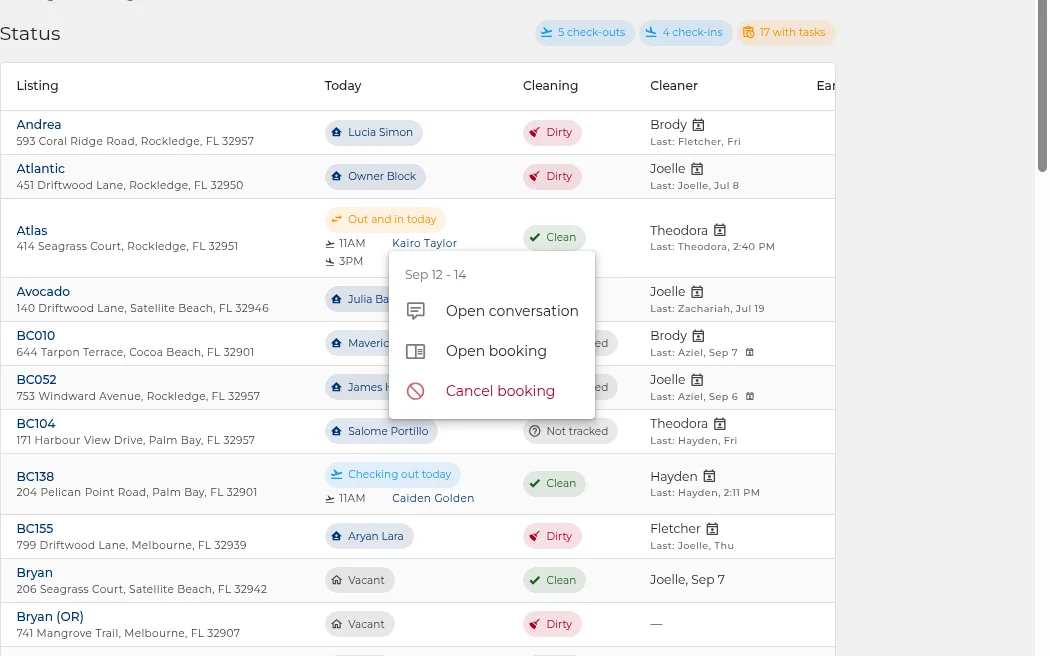
Task: Click the Cleaning column header
Action: (550, 86)
